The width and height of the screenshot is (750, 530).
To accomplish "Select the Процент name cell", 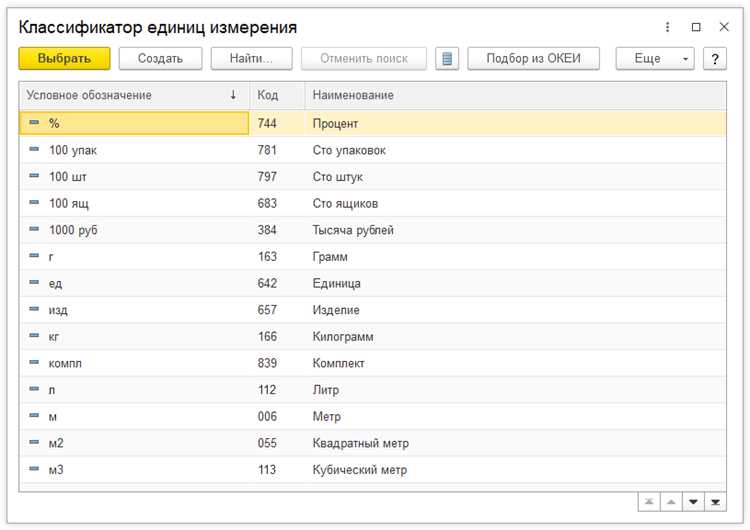I will pyautogui.click(x=516, y=123).
